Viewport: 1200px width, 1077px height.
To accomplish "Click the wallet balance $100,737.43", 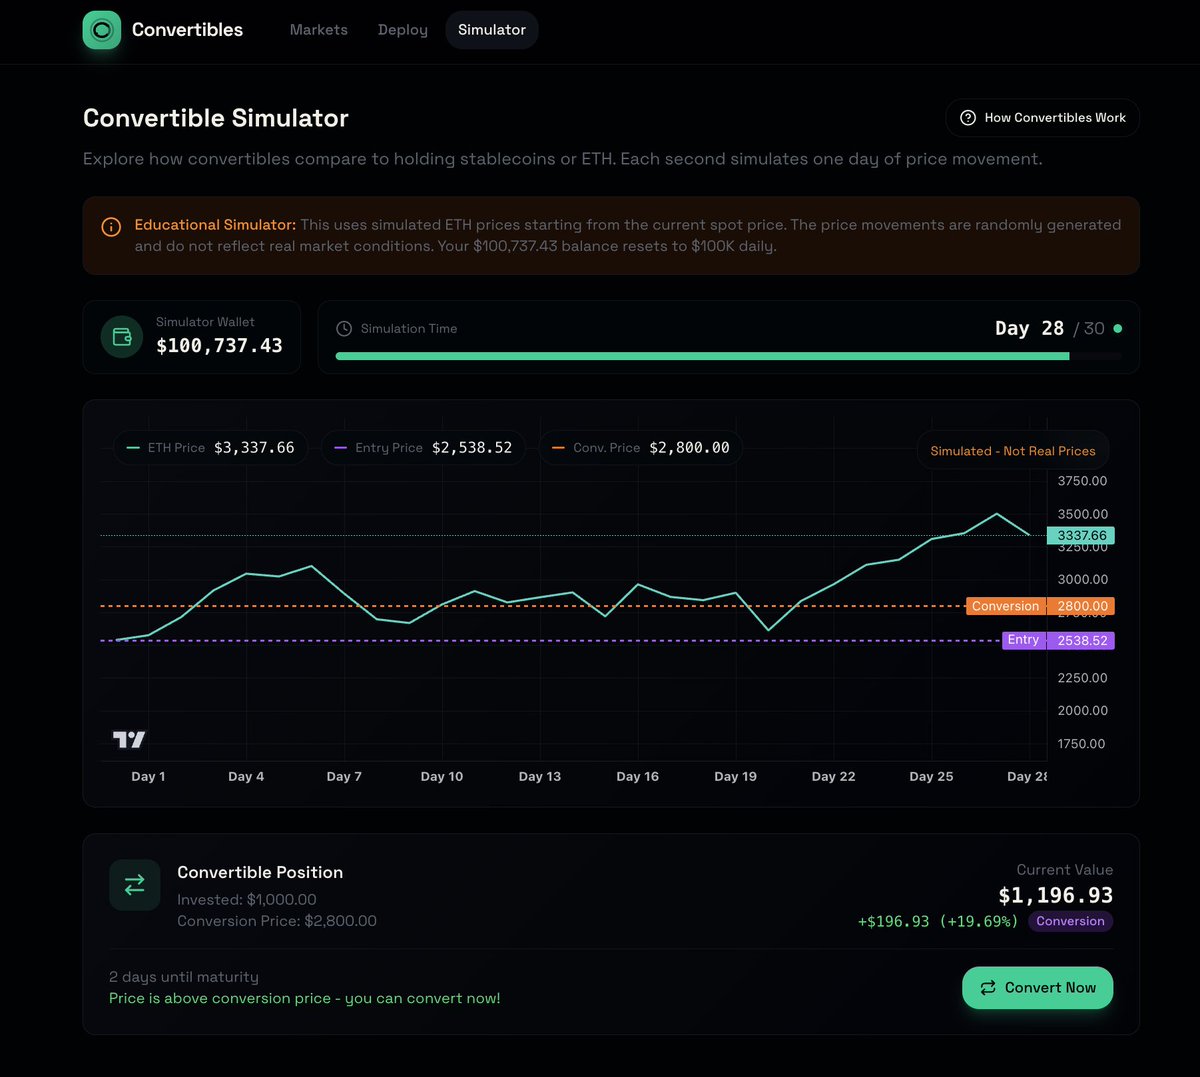I will [219, 346].
